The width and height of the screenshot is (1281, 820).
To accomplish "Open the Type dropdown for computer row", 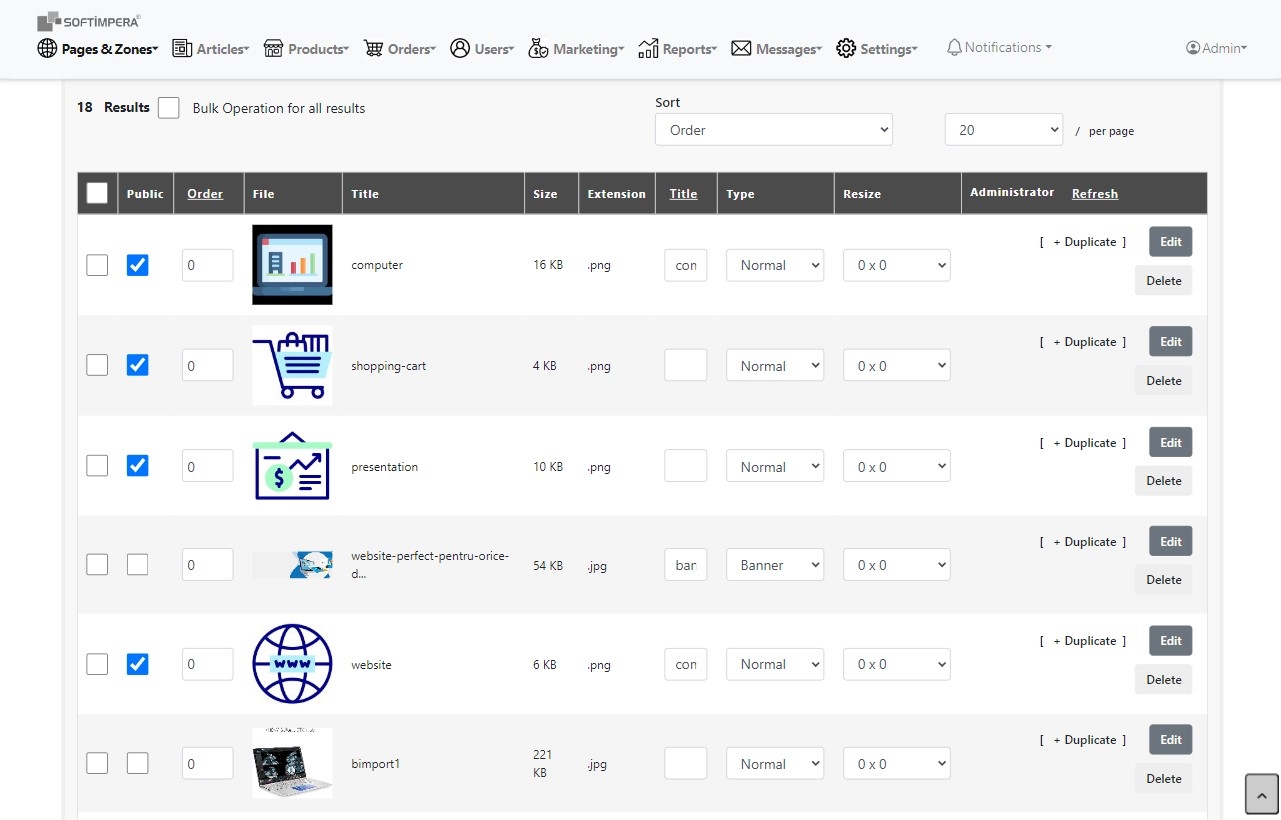I will coord(775,265).
